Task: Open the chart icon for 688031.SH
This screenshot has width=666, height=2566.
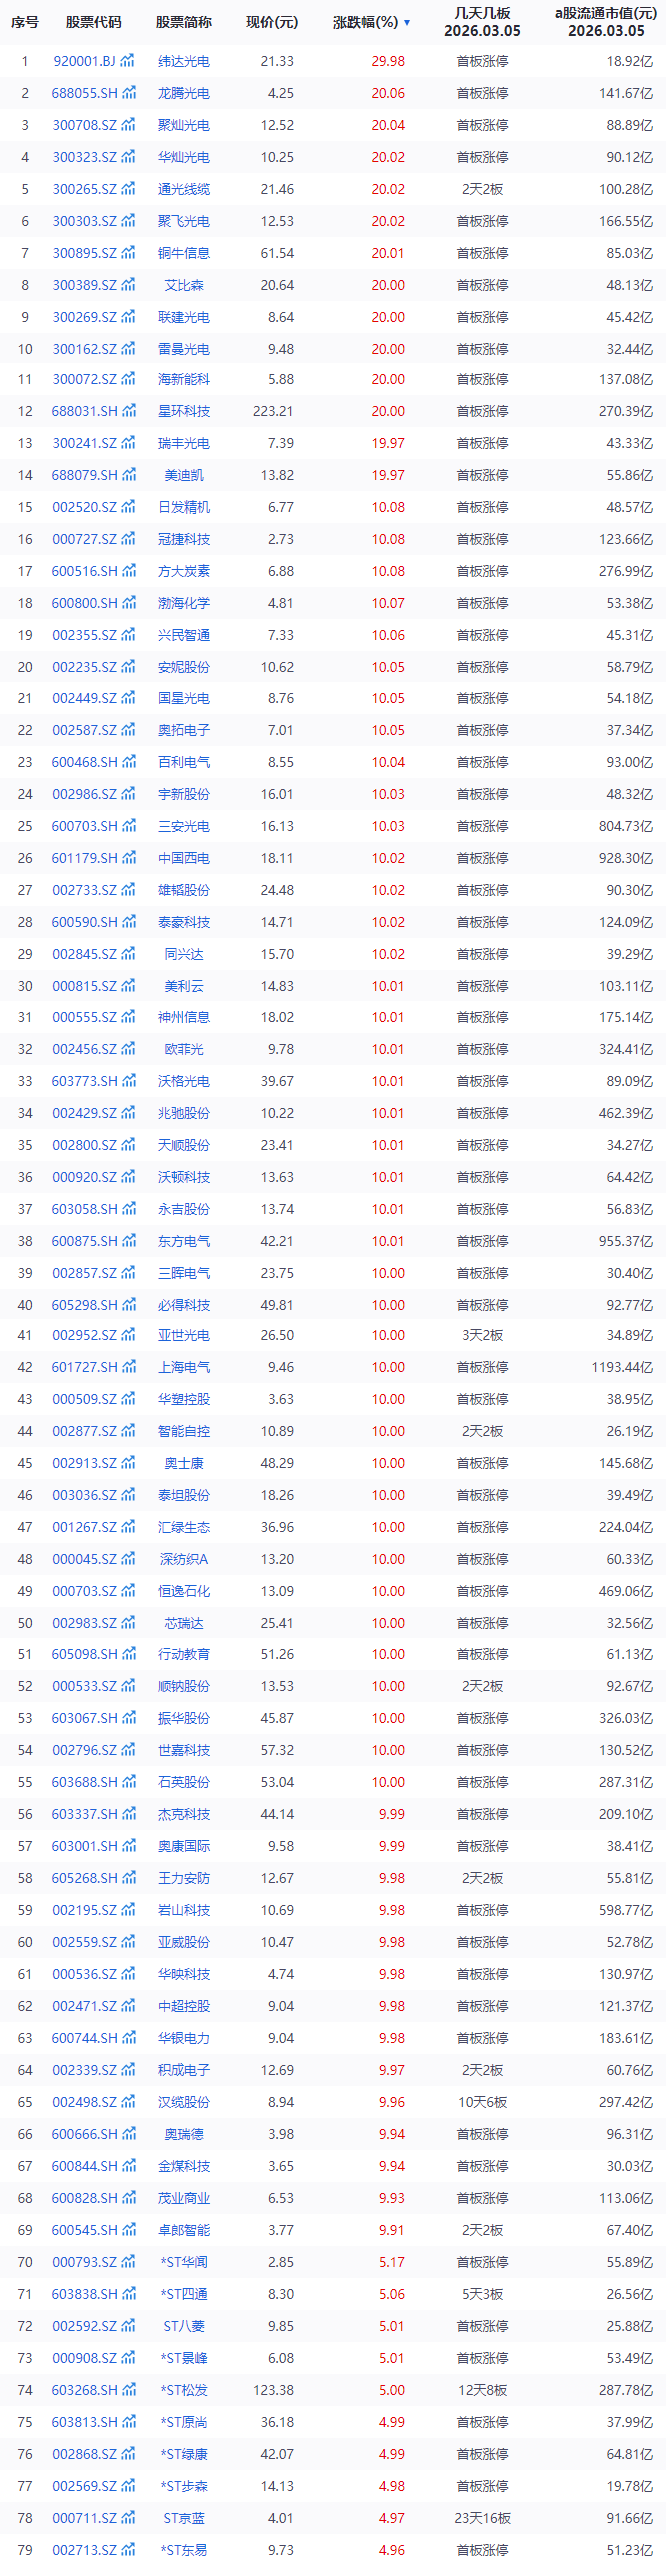Action: coord(128,411)
